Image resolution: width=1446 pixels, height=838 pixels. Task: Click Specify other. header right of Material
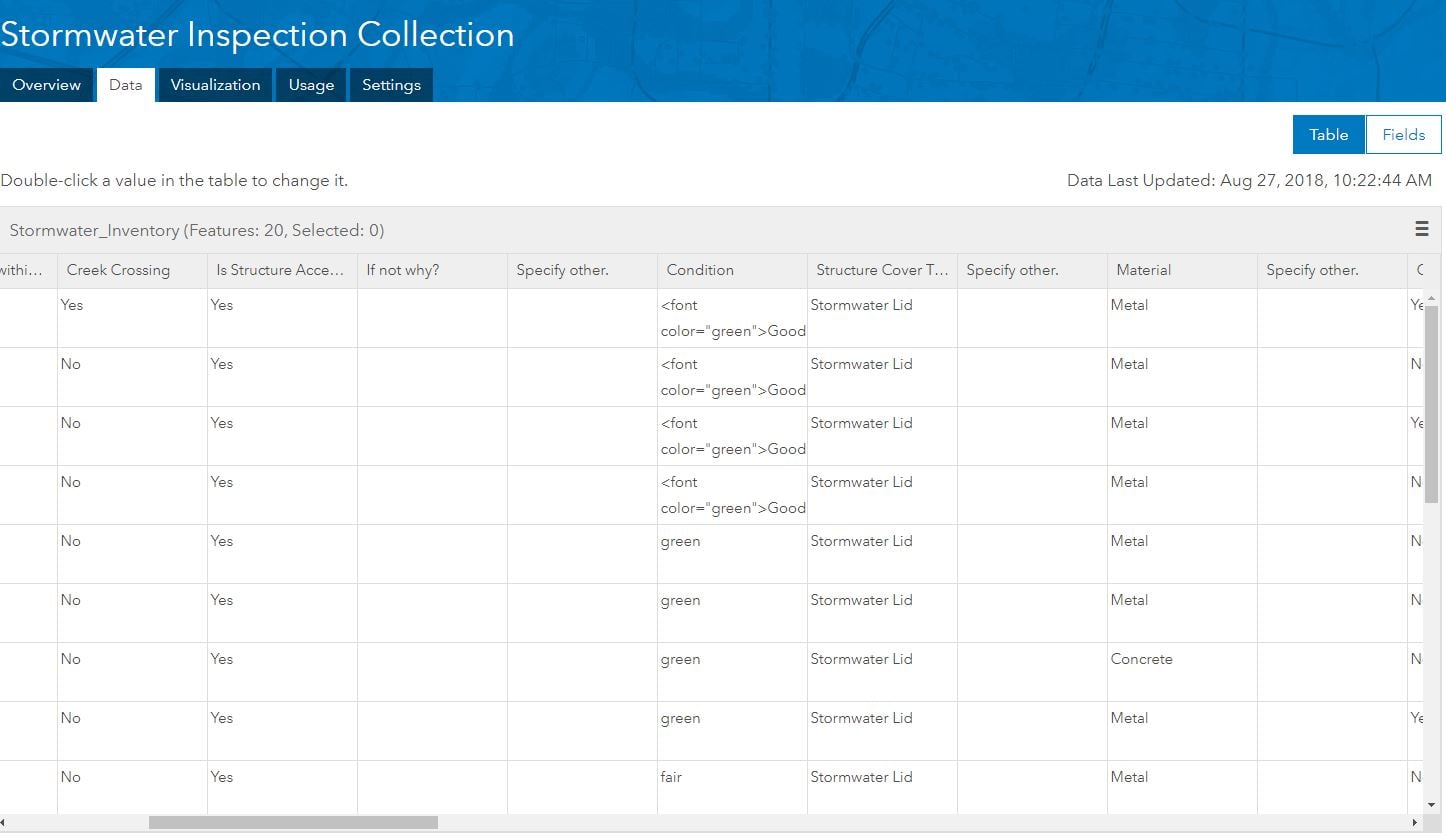coord(1332,270)
